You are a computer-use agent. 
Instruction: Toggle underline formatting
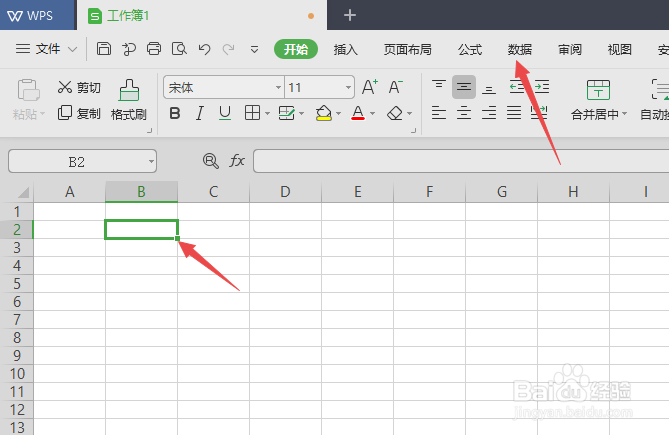coord(225,113)
